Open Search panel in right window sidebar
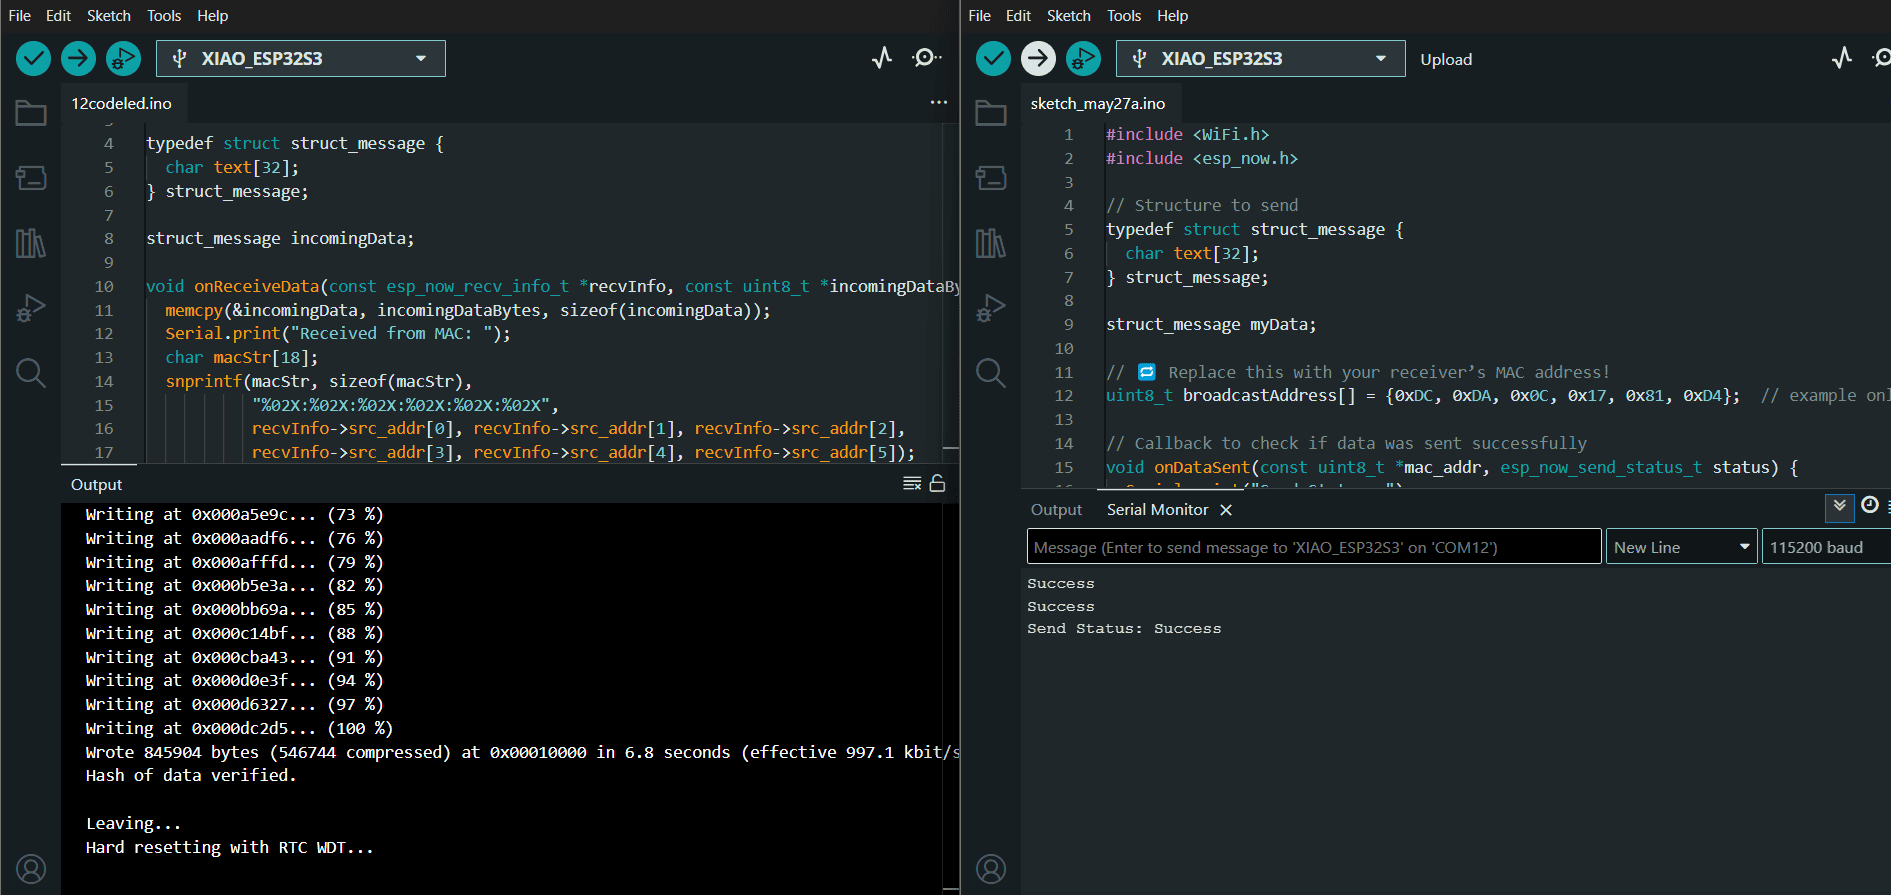1891x895 pixels. pos(991,373)
